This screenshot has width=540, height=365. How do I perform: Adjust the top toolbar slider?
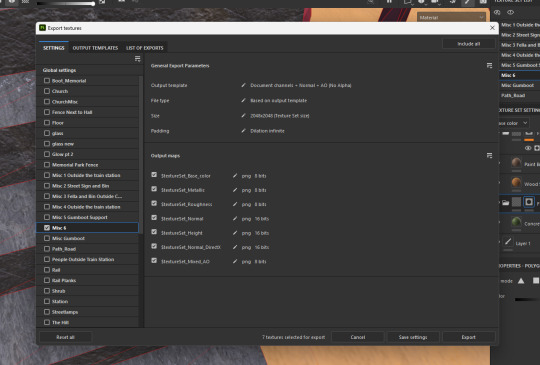click(x=65, y=3)
